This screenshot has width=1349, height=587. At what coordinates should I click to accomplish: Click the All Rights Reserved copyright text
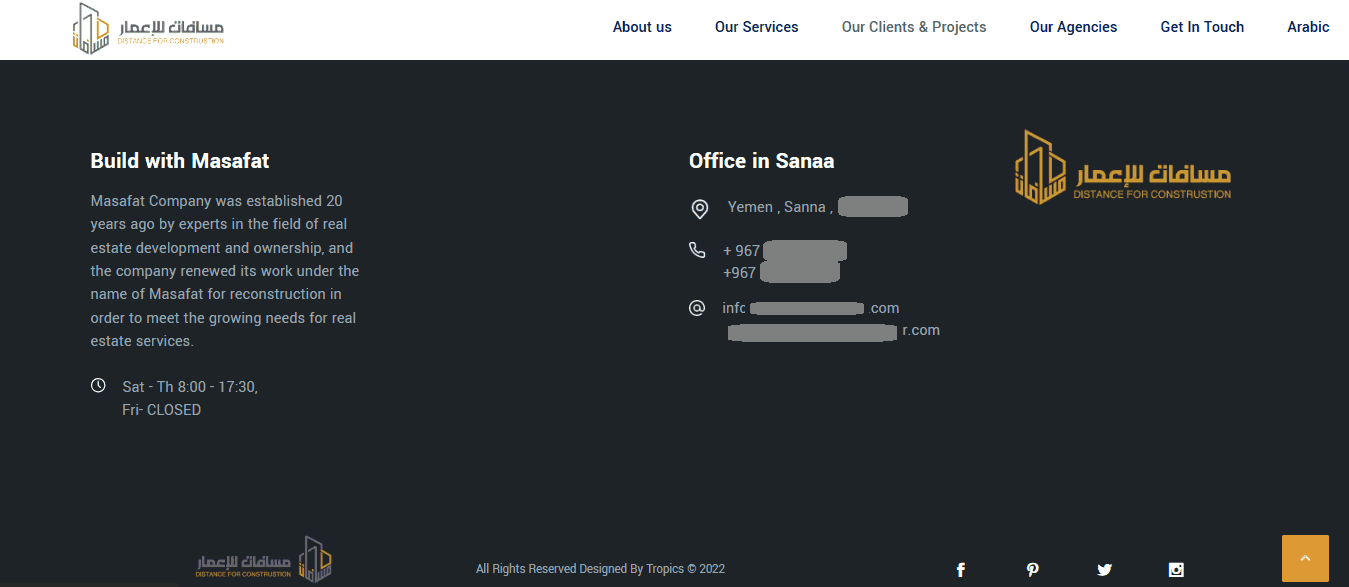tap(600, 569)
